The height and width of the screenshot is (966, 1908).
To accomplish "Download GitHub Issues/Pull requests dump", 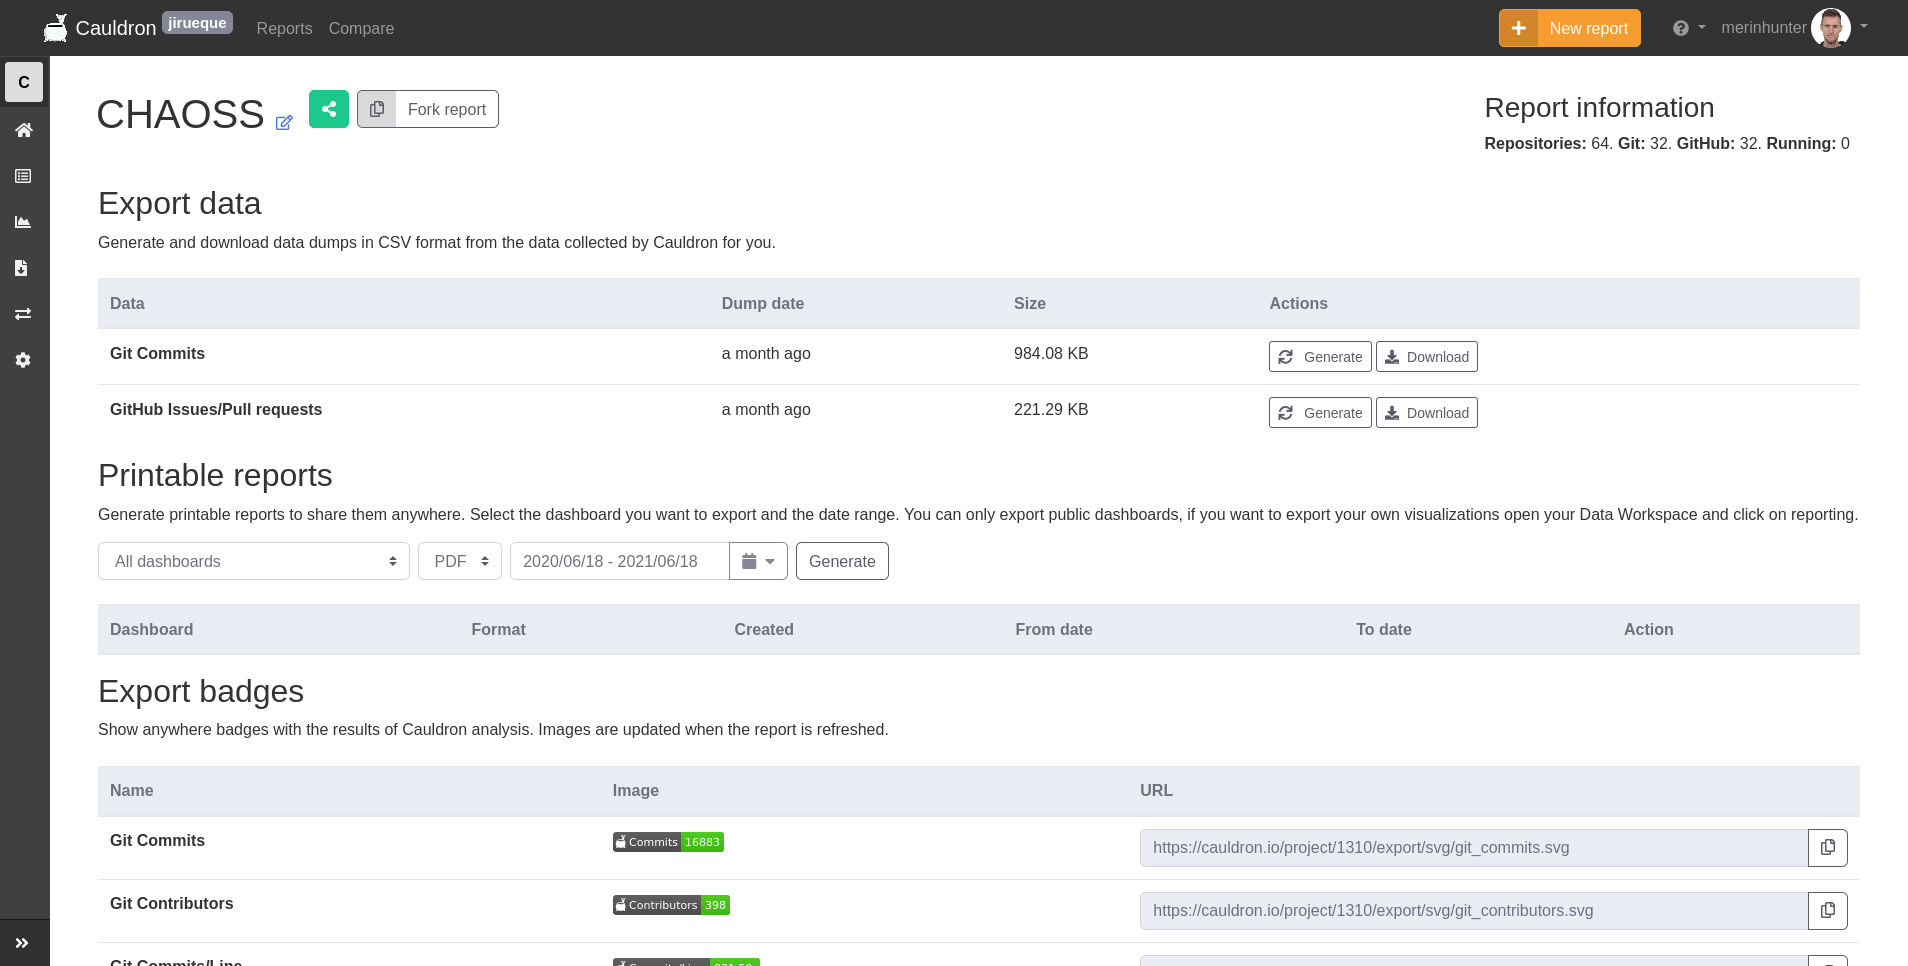I will (x=1427, y=413).
